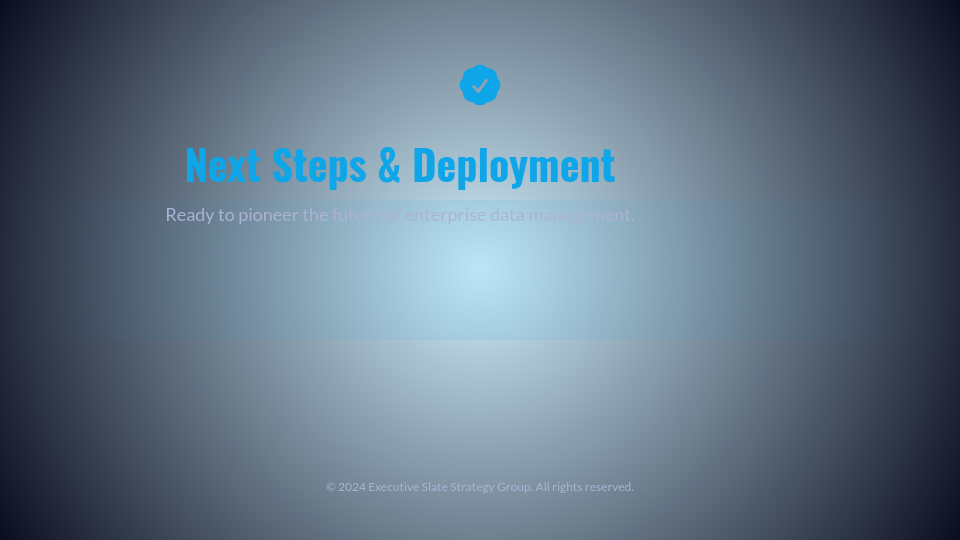Click the bright glow center of the blue band
960x540 pixels.
pos(480,271)
